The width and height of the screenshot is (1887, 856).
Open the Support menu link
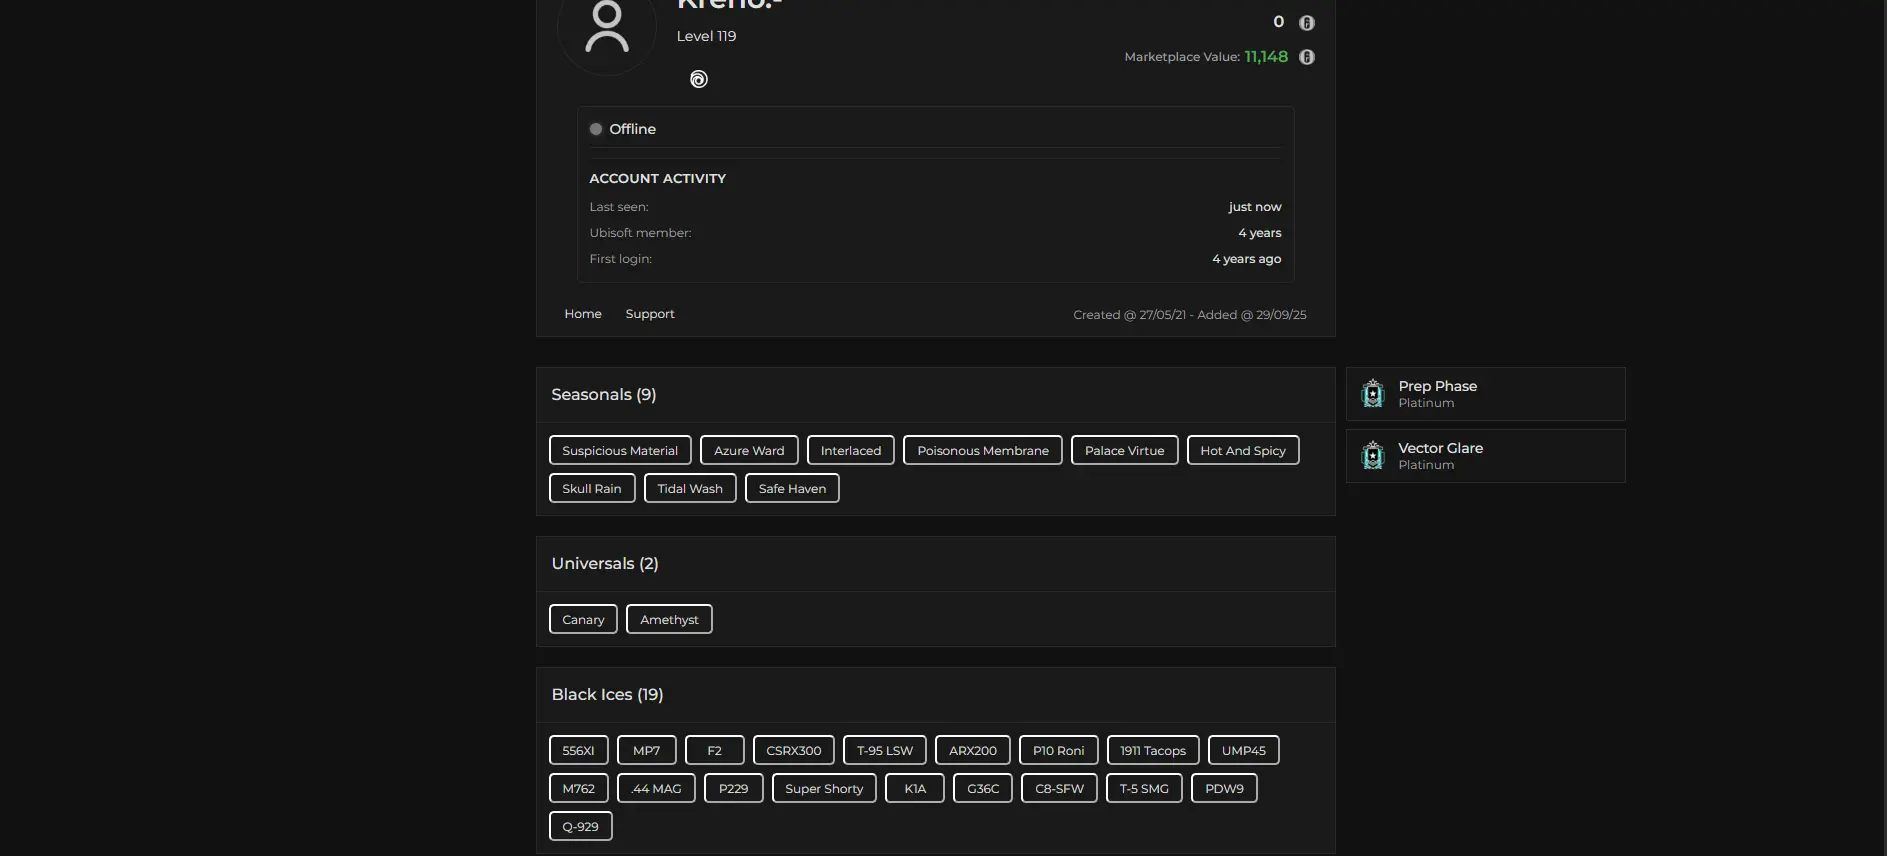pyautogui.click(x=650, y=314)
